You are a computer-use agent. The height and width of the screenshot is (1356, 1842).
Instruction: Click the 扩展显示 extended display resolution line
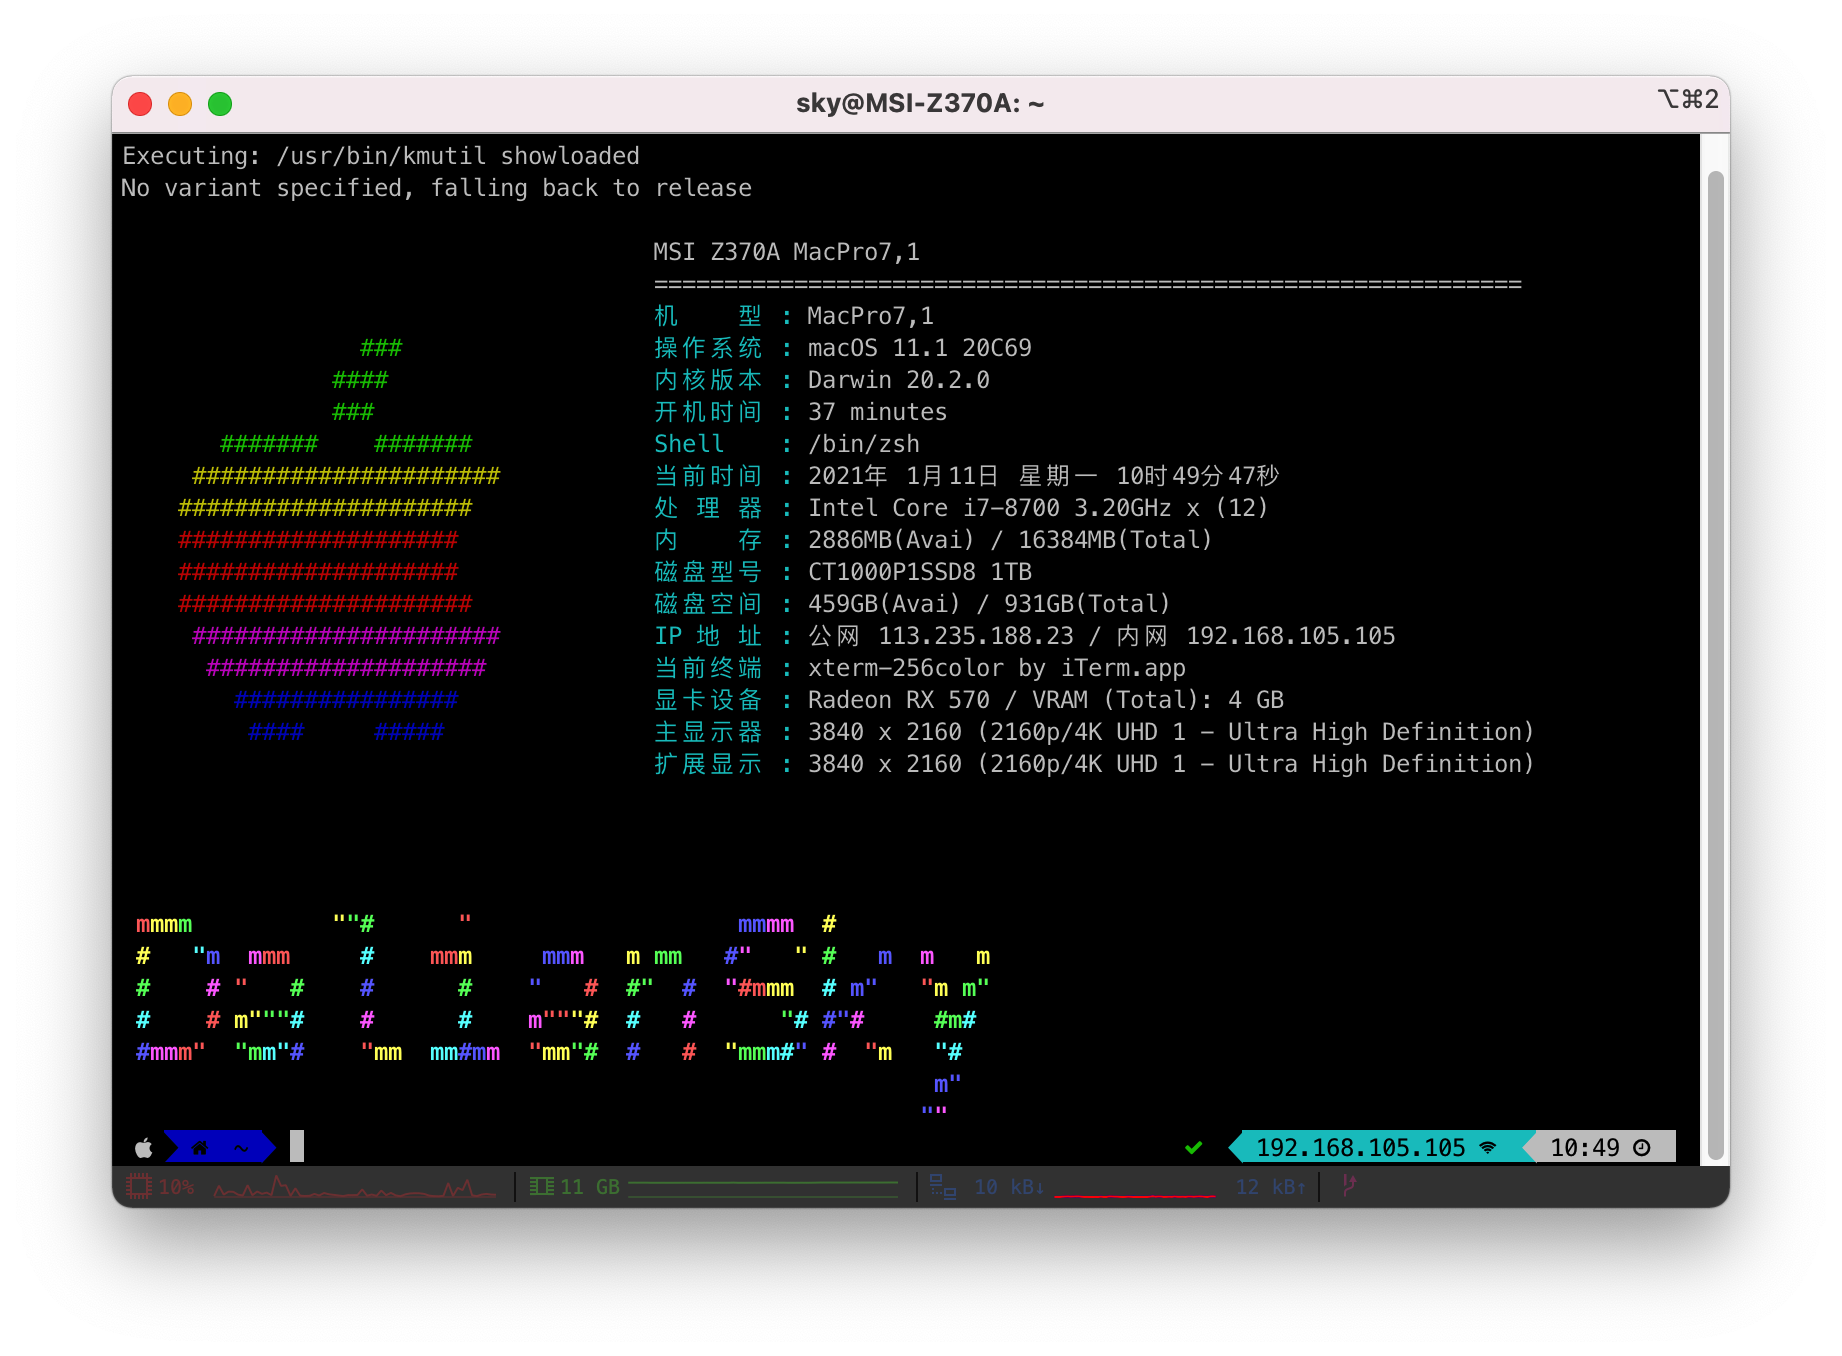[x=1093, y=764]
